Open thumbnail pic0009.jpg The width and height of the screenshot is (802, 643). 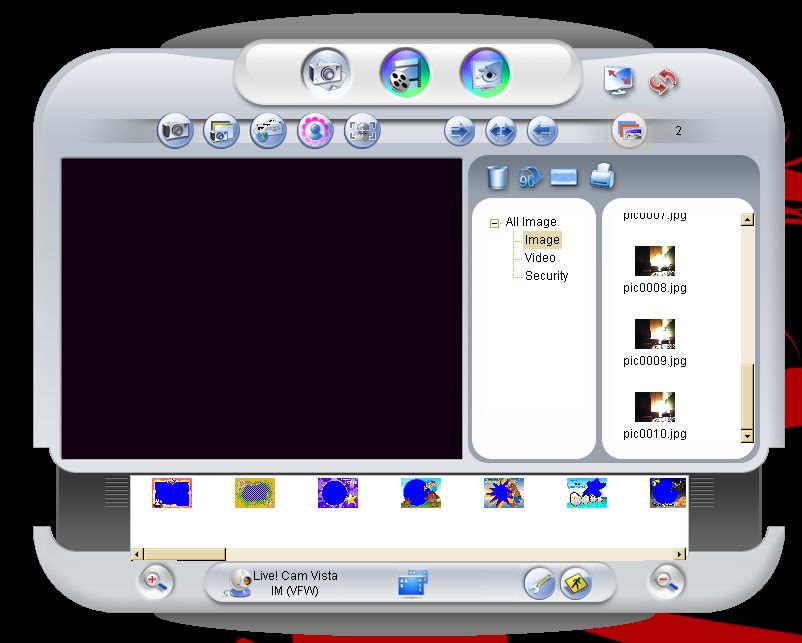655,334
